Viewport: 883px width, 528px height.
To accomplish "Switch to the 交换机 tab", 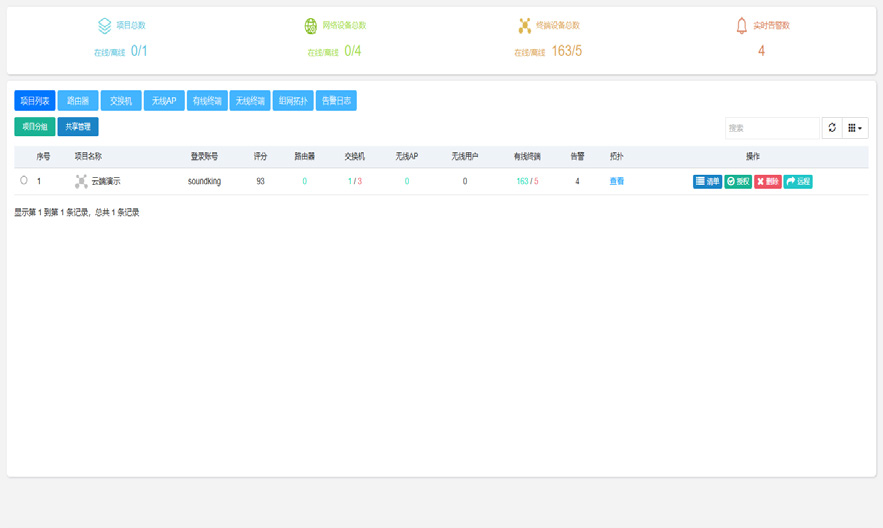I will click(x=121, y=101).
